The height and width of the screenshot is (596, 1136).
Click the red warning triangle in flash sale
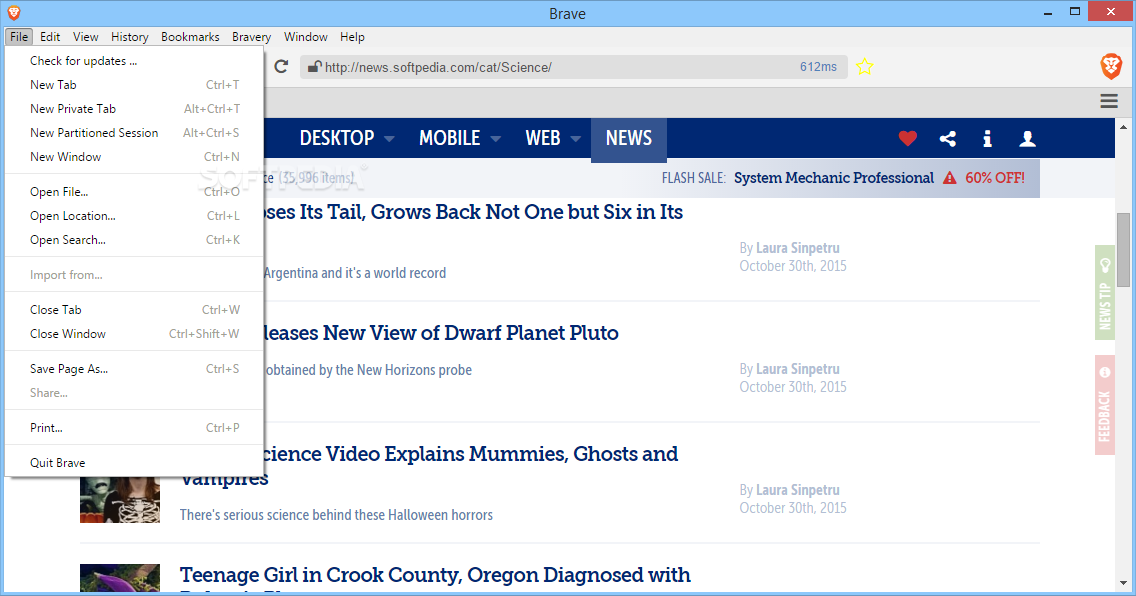(x=949, y=178)
